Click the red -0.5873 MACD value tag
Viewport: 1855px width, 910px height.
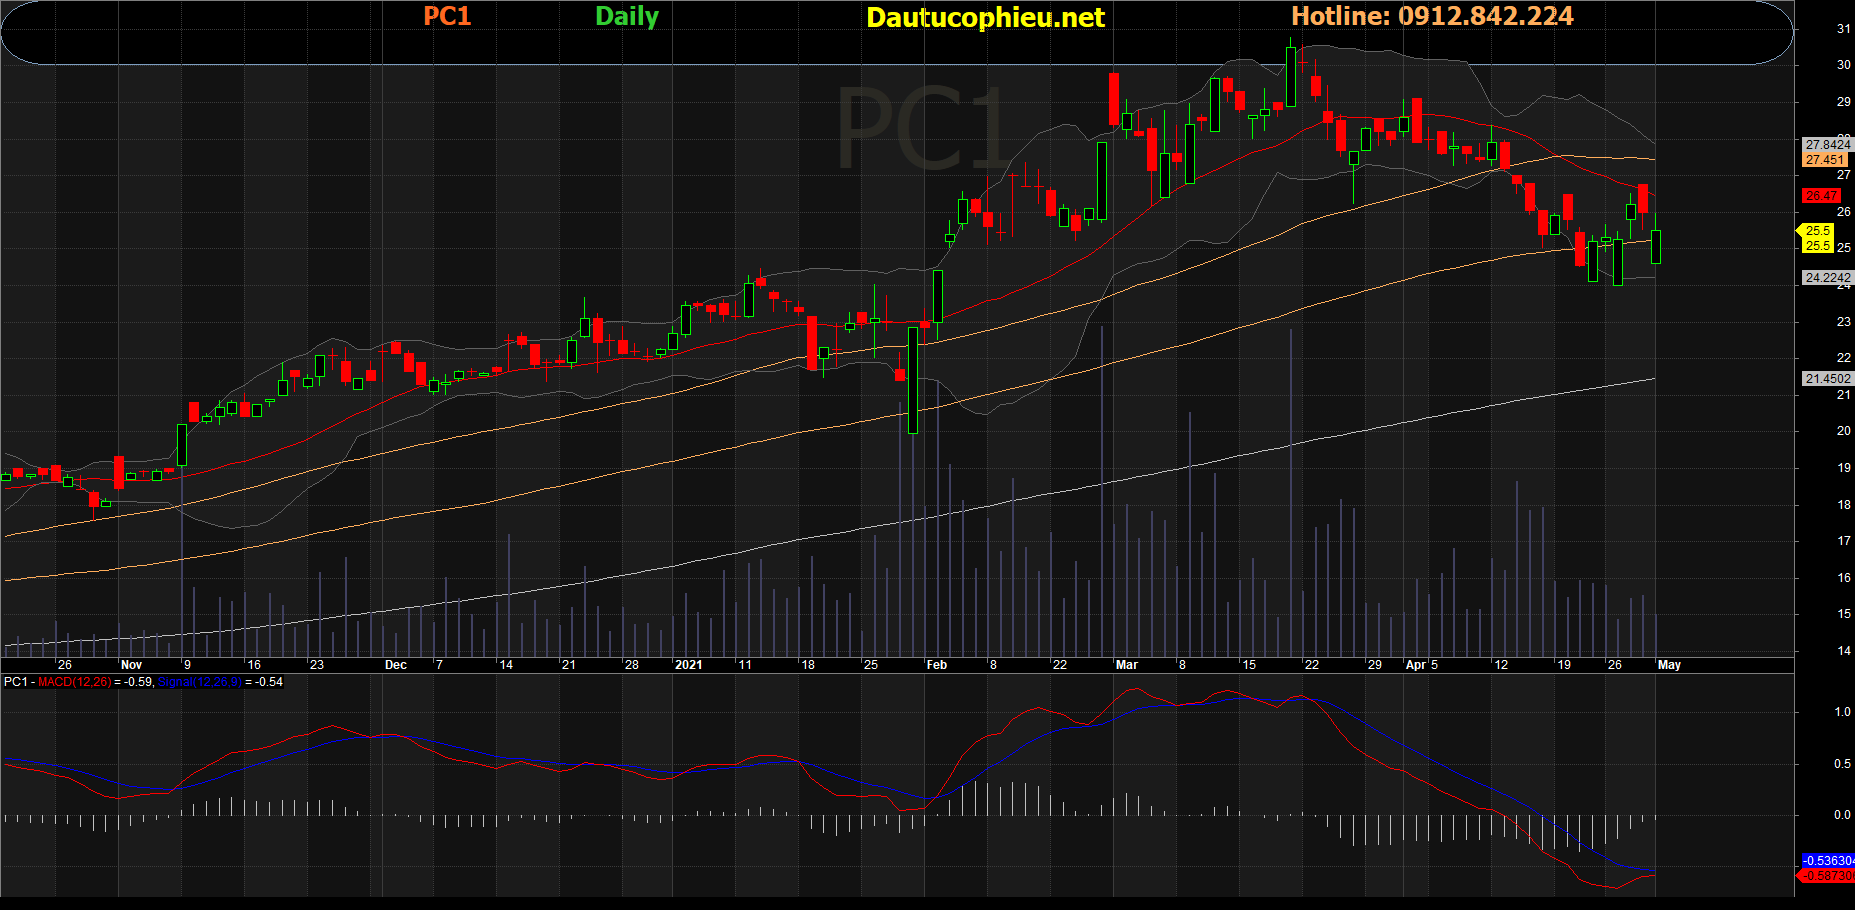point(1827,876)
